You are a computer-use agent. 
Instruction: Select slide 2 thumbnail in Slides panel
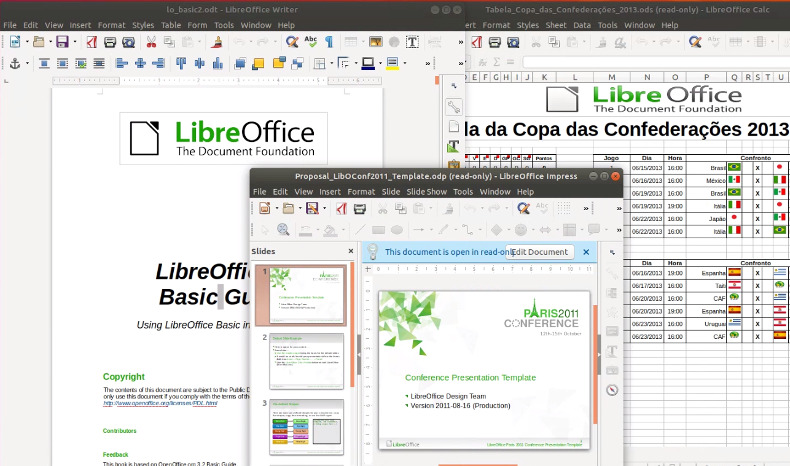coord(306,361)
